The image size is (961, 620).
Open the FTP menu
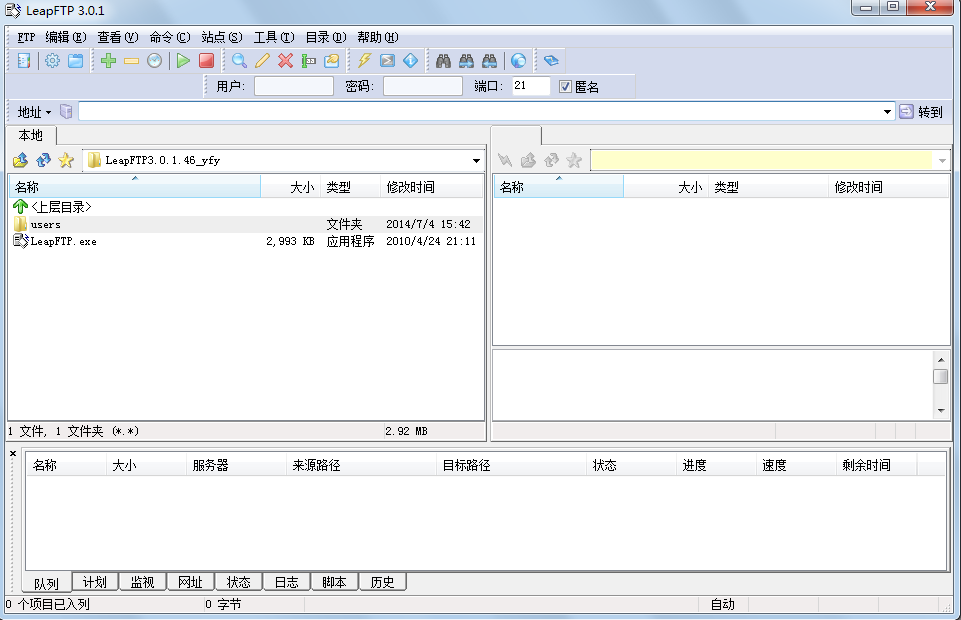point(26,37)
